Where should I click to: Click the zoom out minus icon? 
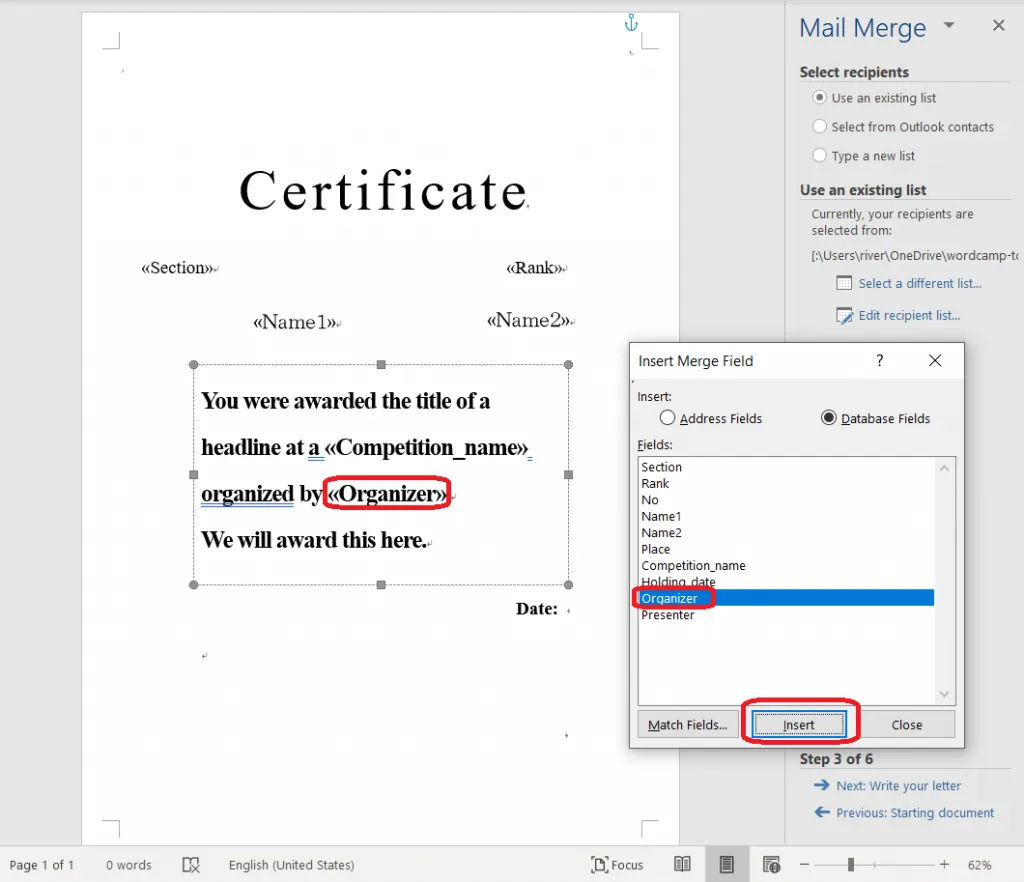[x=803, y=865]
